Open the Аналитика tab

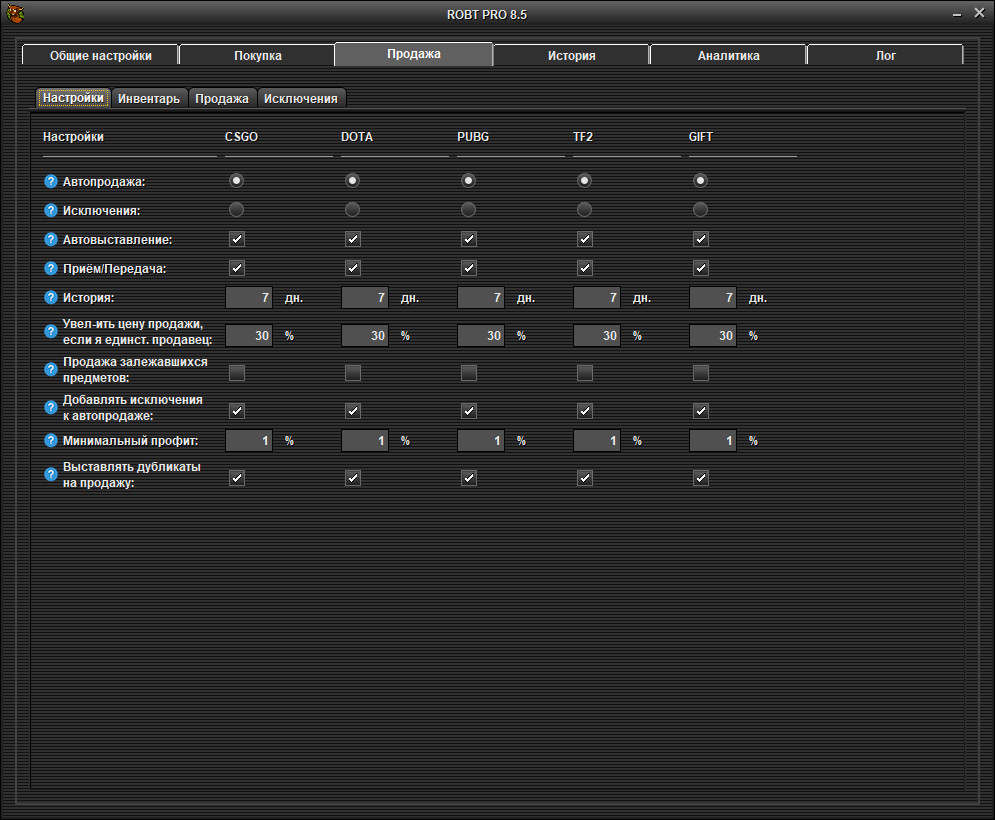pyautogui.click(x=728, y=56)
